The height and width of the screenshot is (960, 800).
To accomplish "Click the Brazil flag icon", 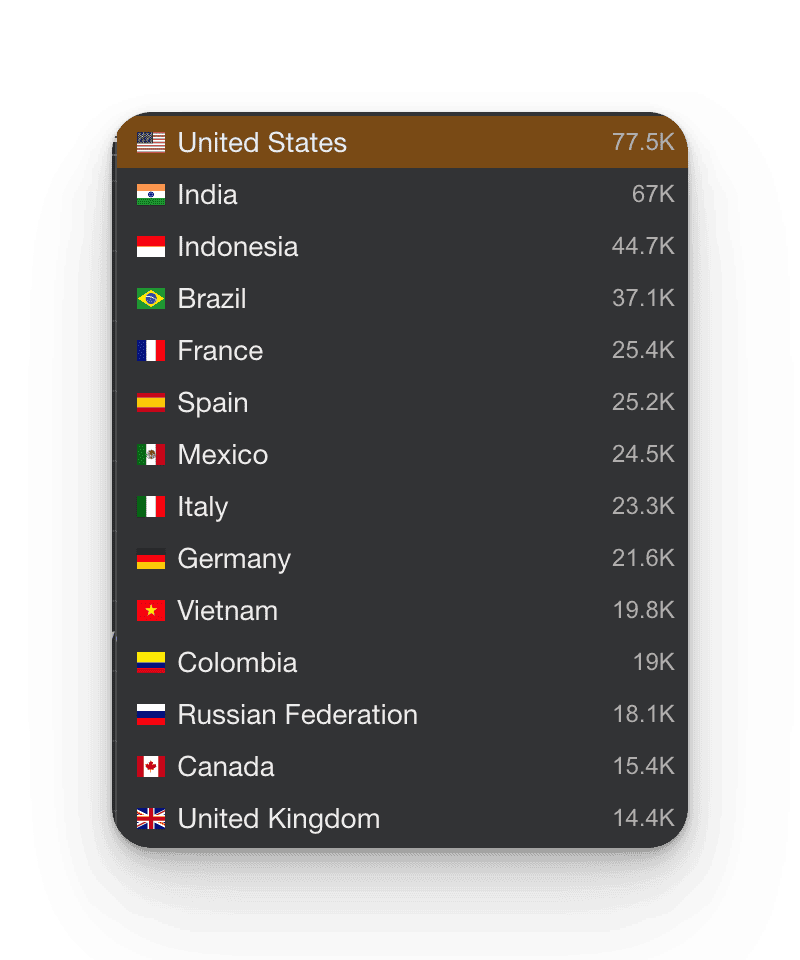I will [x=151, y=298].
